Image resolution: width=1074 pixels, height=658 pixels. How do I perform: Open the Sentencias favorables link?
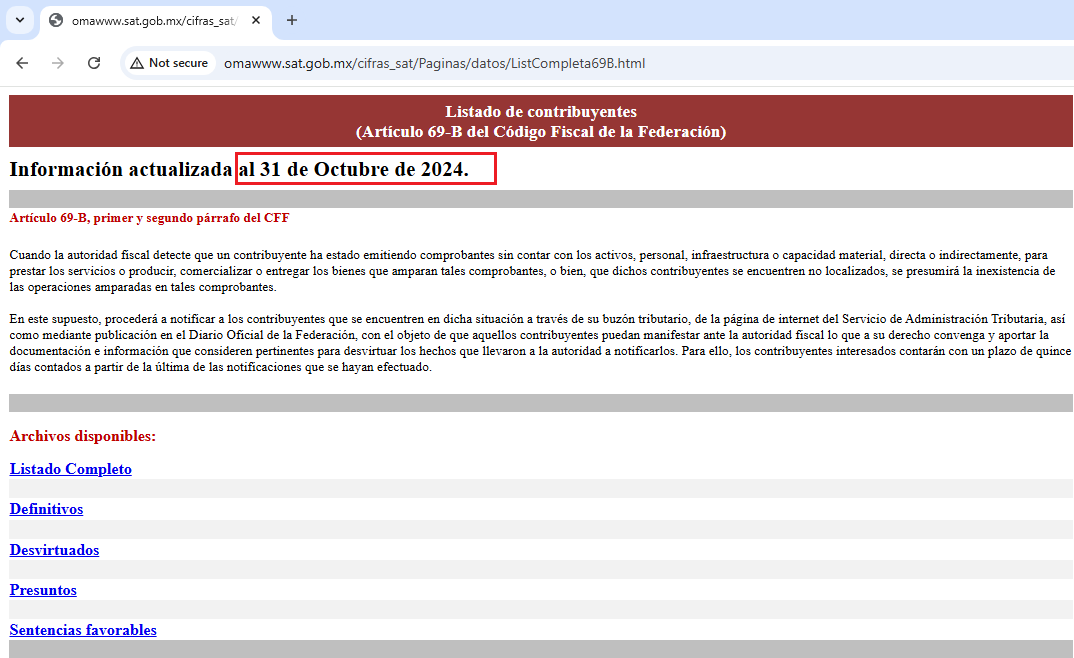[x=83, y=630]
